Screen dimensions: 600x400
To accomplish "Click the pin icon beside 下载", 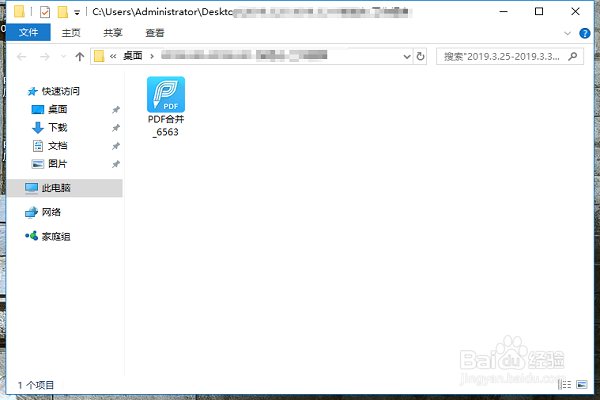I will click(x=116, y=128).
